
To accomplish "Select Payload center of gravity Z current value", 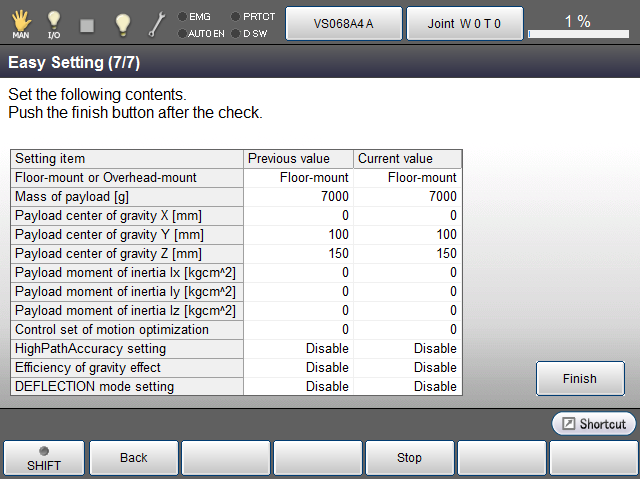I will click(x=408, y=253).
